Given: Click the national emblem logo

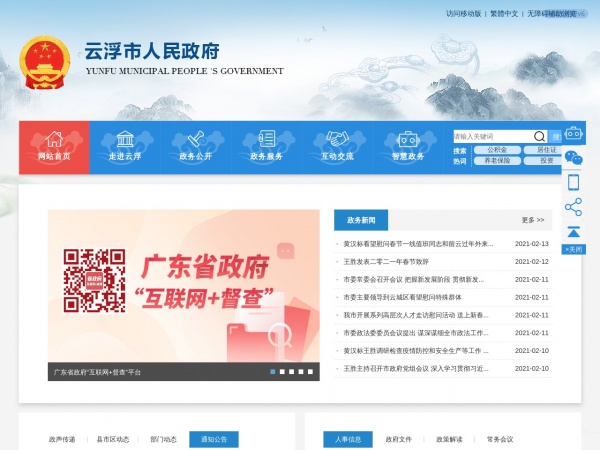Looking at the screenshot, I should pyautogui.click(x=45, y=62).
